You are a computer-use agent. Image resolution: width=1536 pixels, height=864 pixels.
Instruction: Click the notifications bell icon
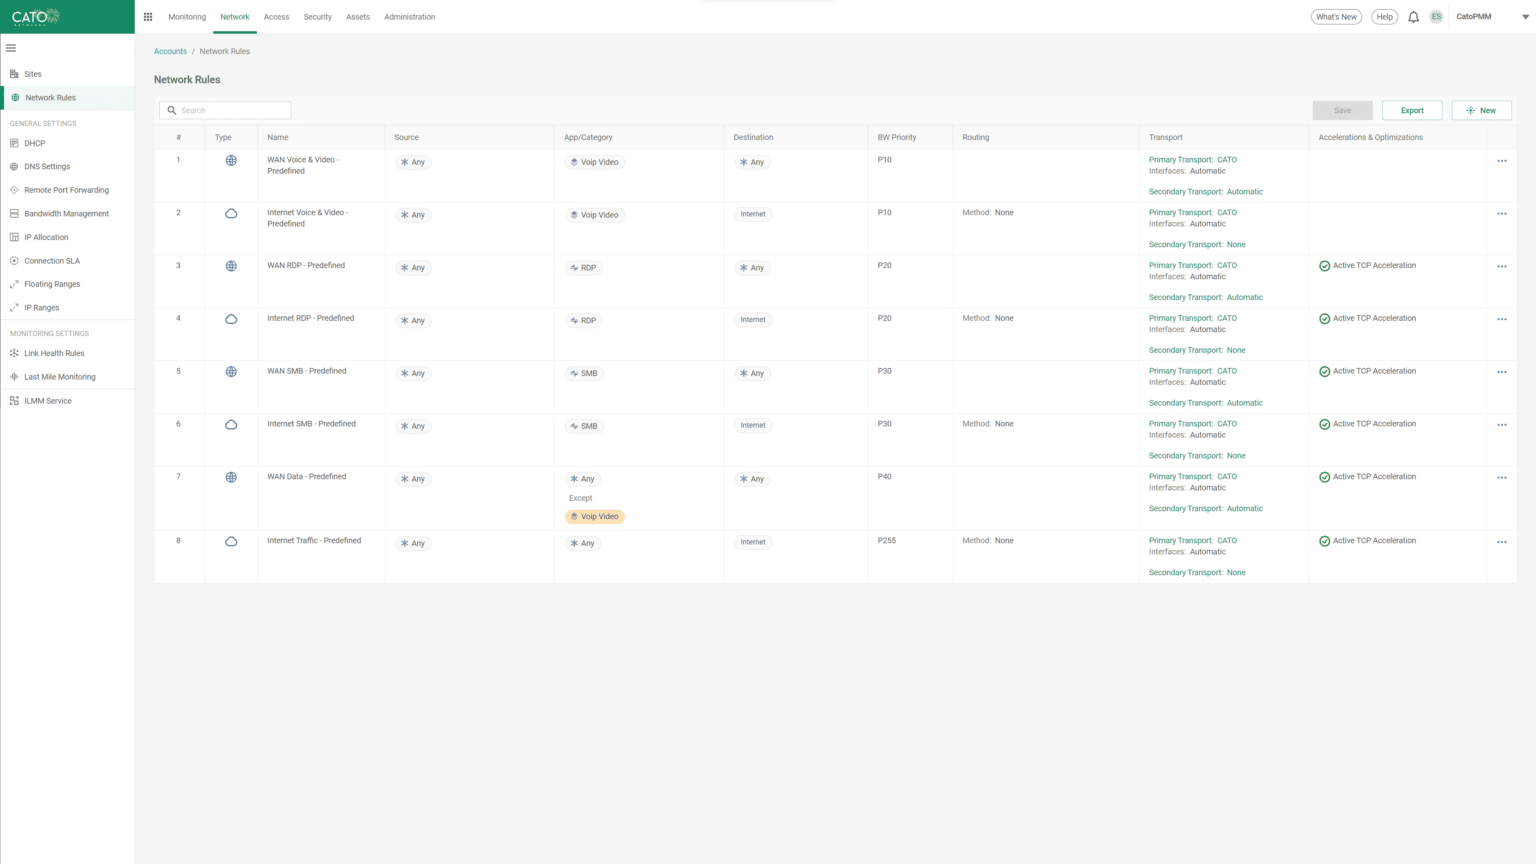[1413, 17]
